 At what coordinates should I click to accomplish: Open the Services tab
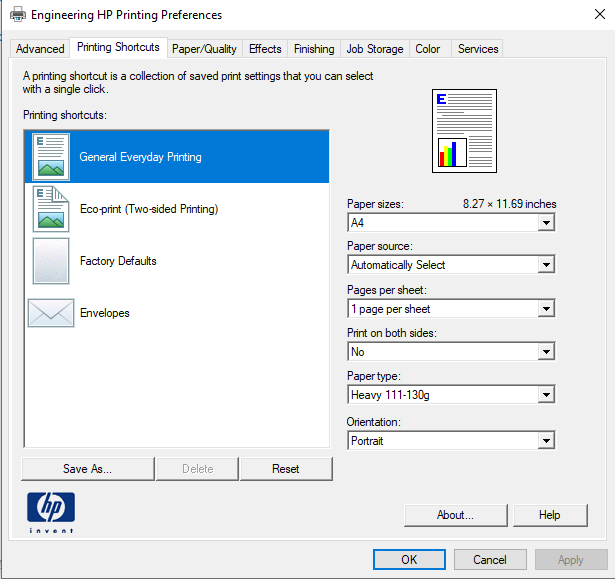click(478, 49)
